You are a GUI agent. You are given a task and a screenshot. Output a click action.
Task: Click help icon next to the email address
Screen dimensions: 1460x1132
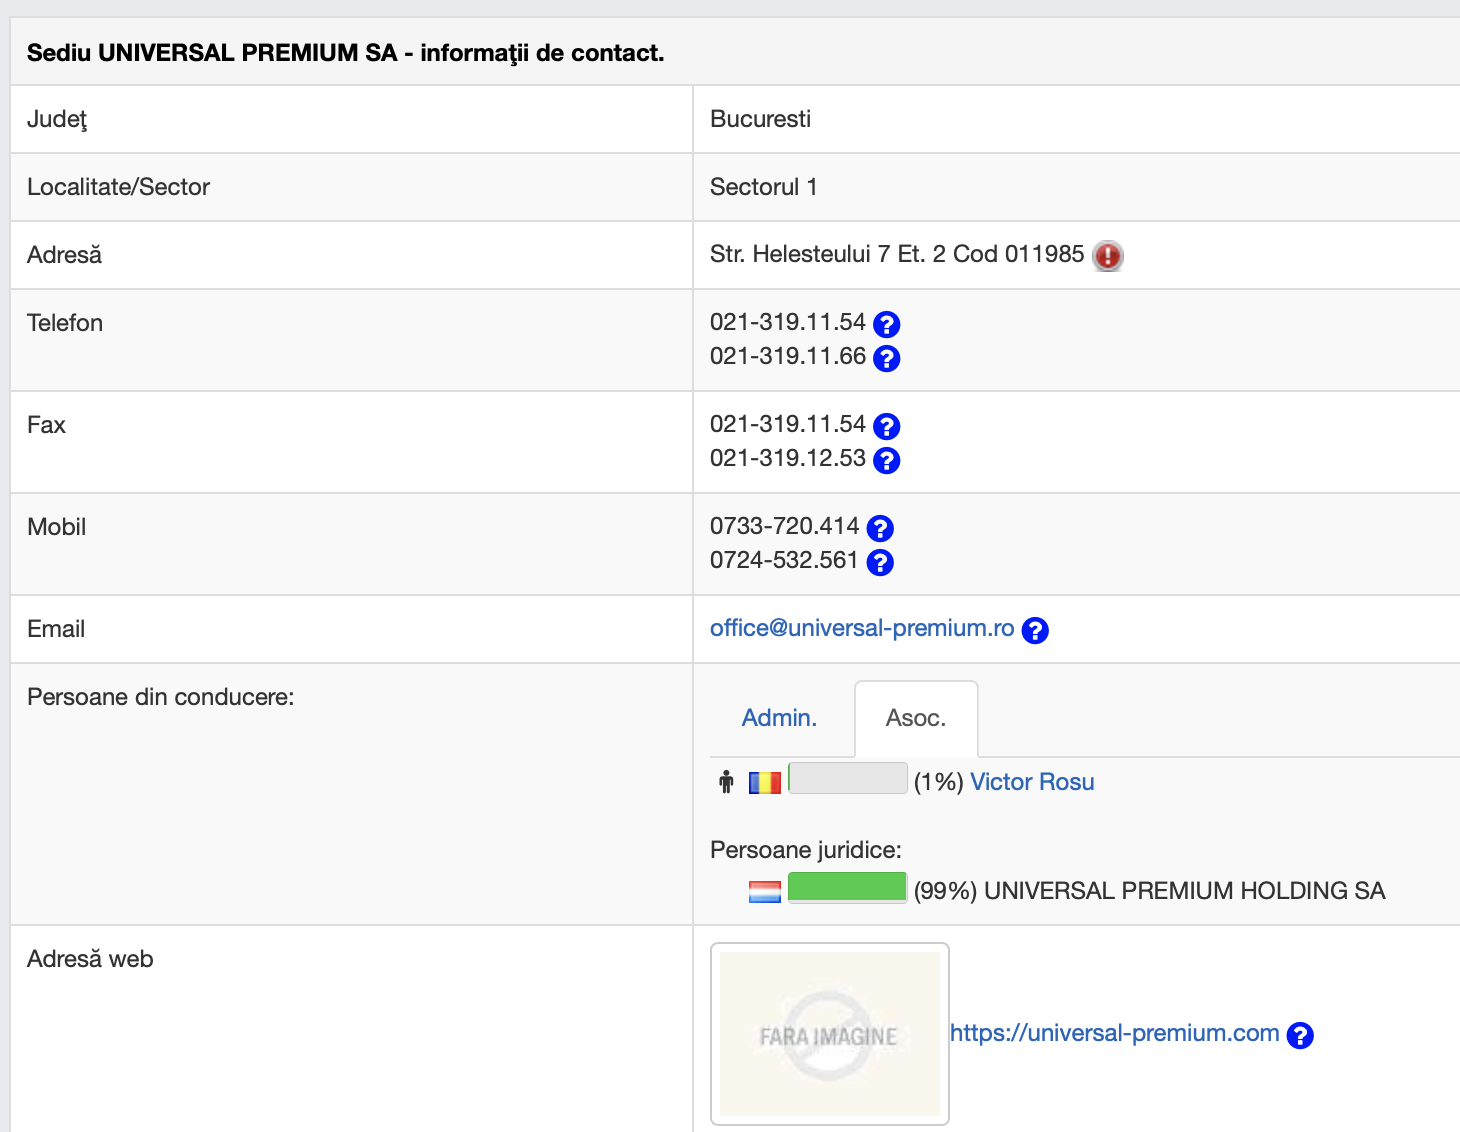click(1035, 630)
